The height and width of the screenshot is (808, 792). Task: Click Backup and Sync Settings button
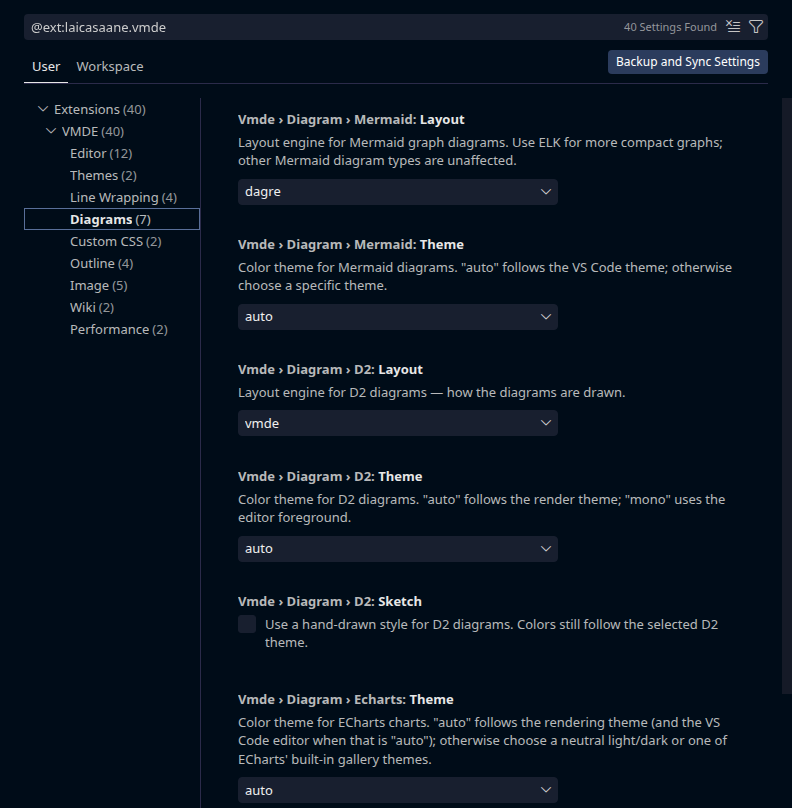pyautogui.click(x=687, y=62)
